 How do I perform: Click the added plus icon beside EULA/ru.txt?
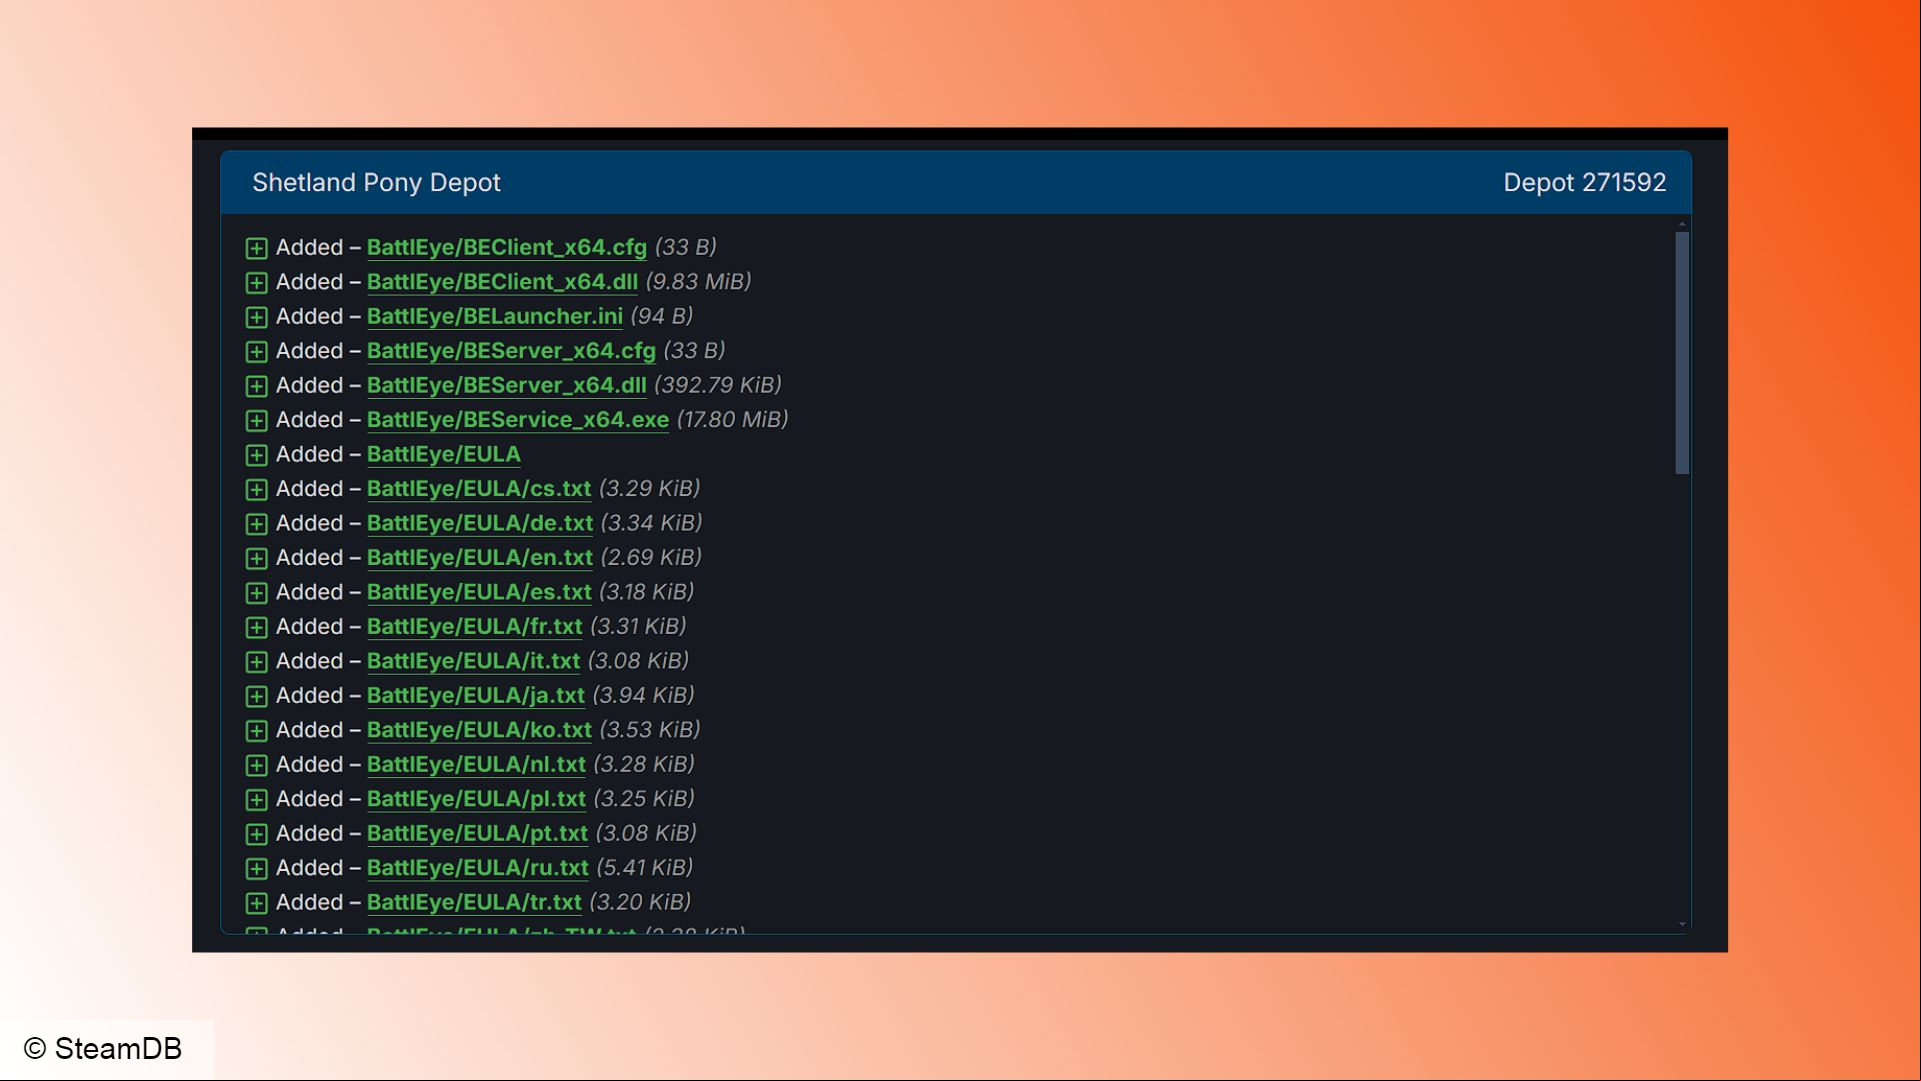256,869
